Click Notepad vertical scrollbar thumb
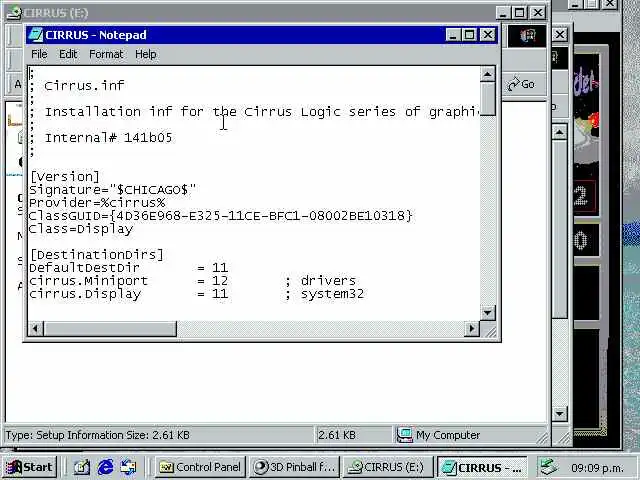 coord(488,99)
